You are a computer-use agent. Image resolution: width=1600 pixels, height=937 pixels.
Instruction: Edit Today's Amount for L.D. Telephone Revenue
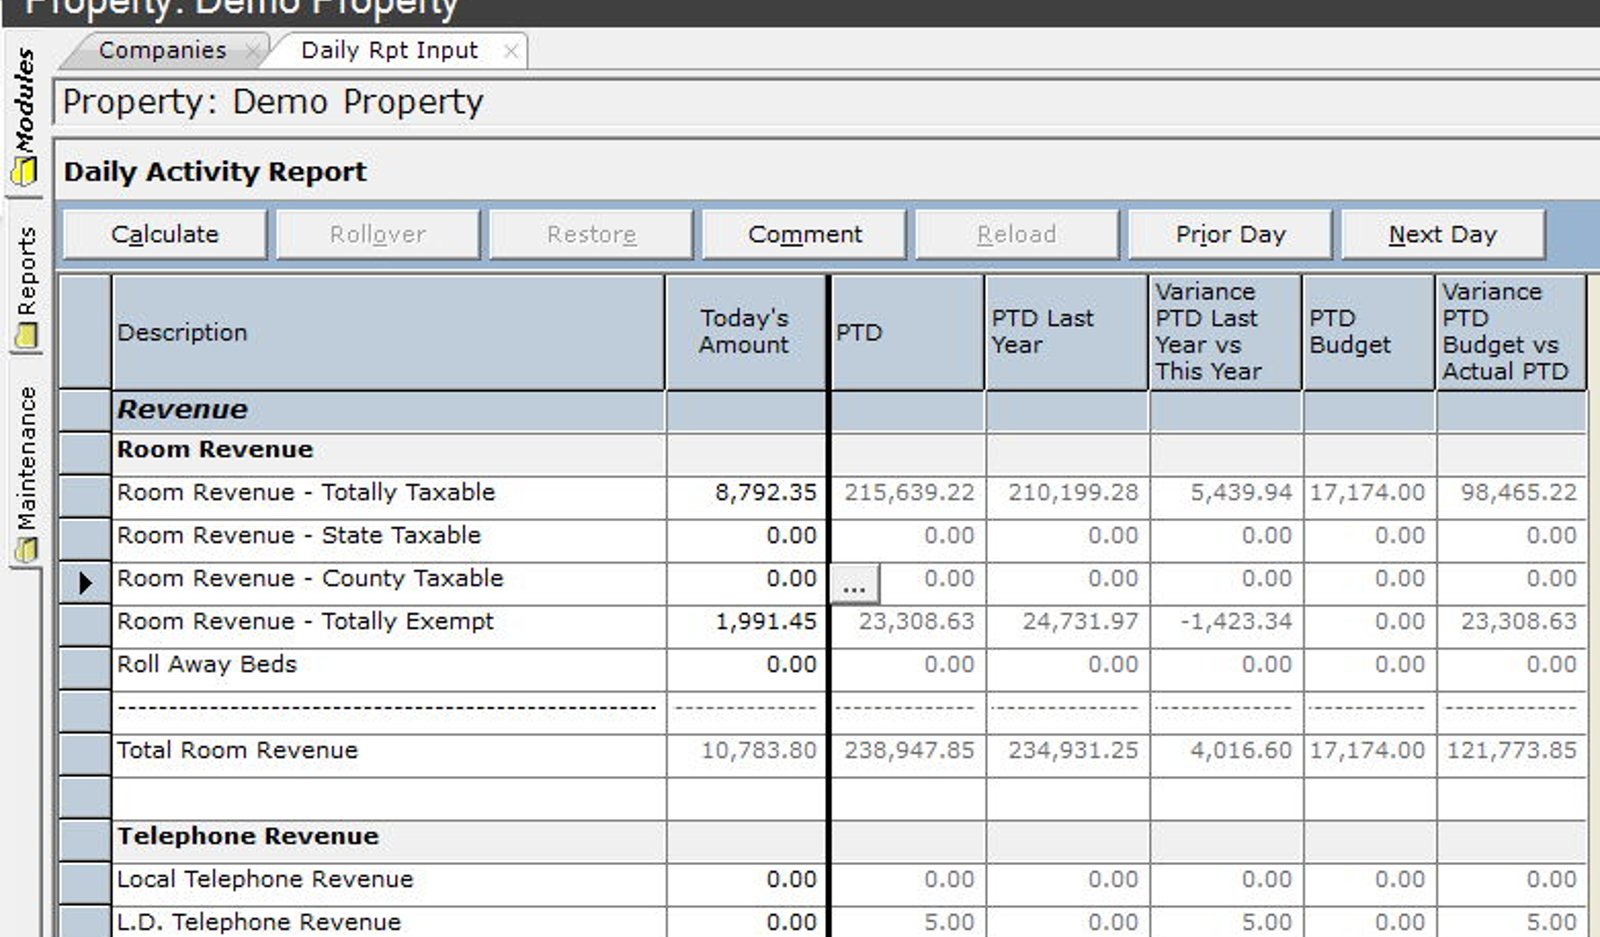pyautogui.click(x=746, y=921)
